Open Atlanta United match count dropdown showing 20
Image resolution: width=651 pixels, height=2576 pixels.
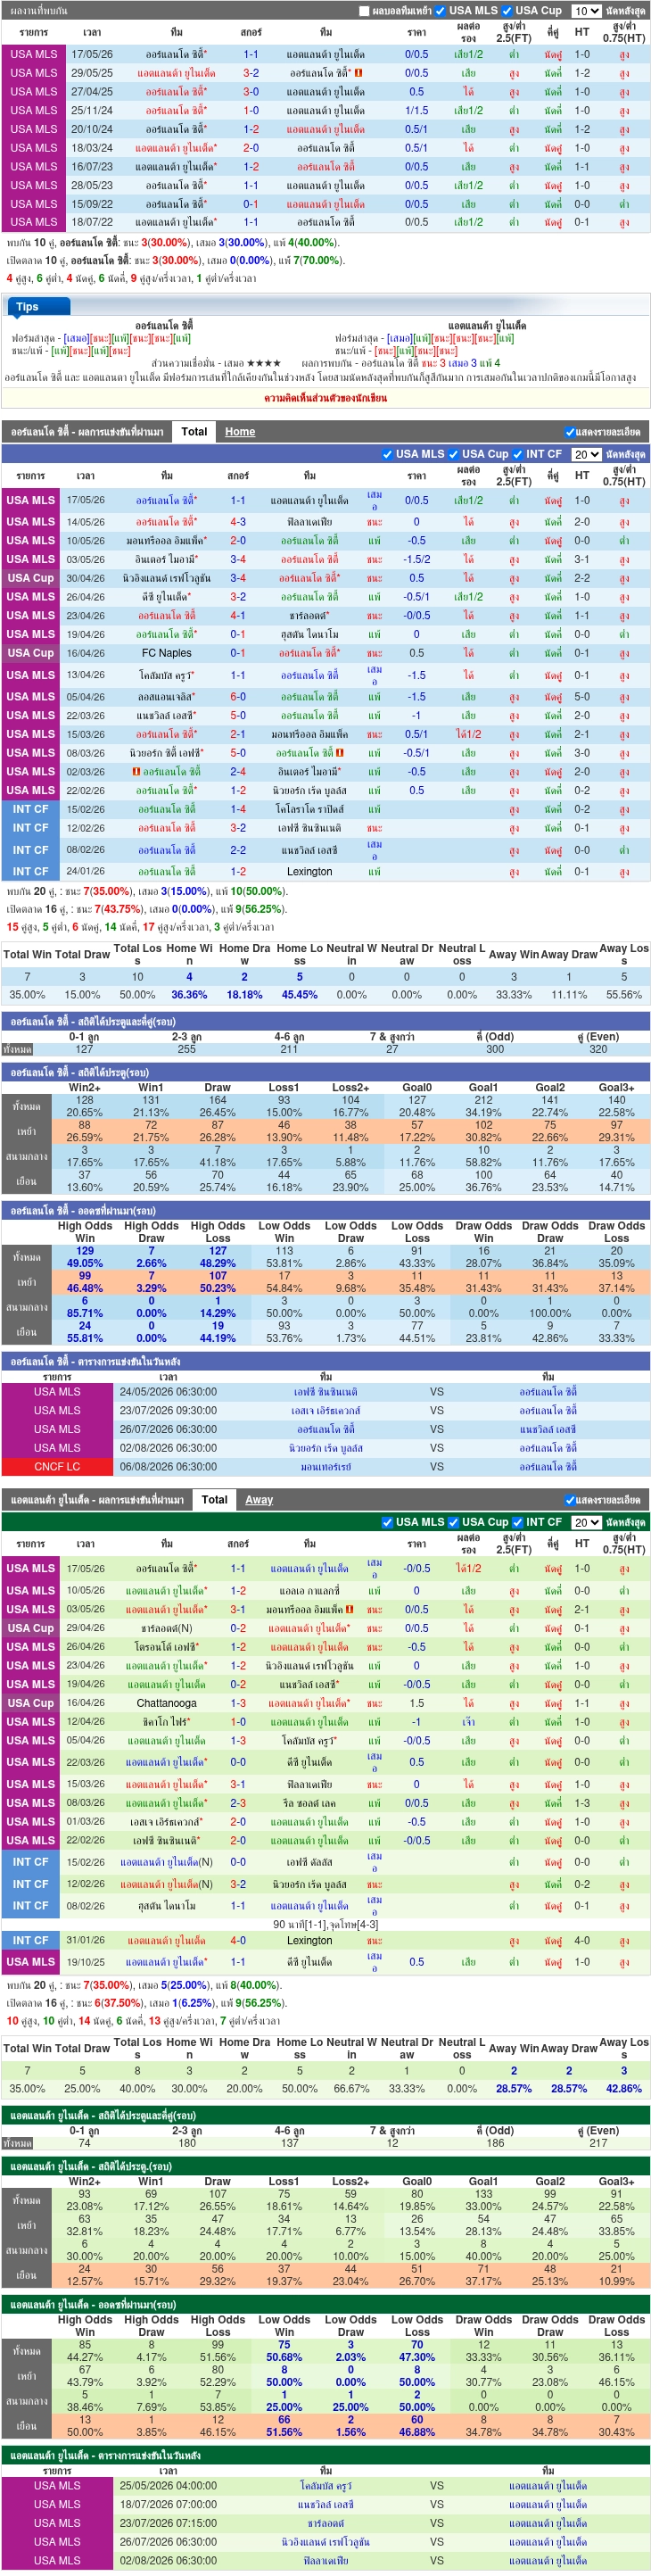coord(586,1522)
